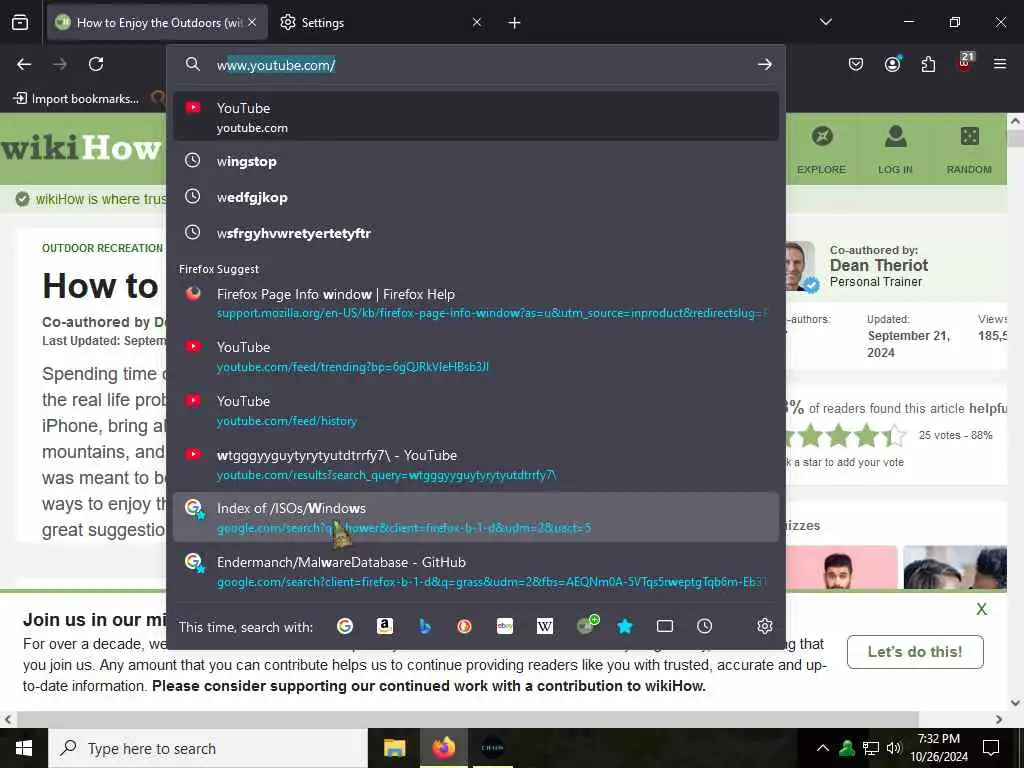1024x768 pixels.
Task: Go back one page
Action: (x=24, y=64)
